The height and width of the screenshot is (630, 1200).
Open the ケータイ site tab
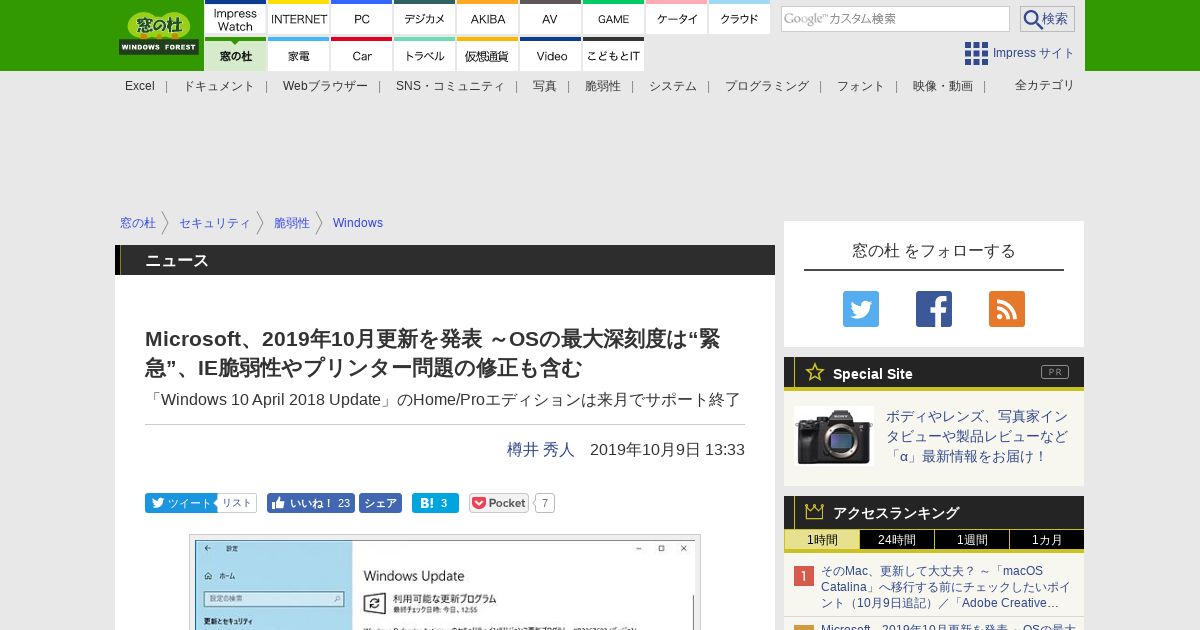pyautogui.click(x=677, y=19)
